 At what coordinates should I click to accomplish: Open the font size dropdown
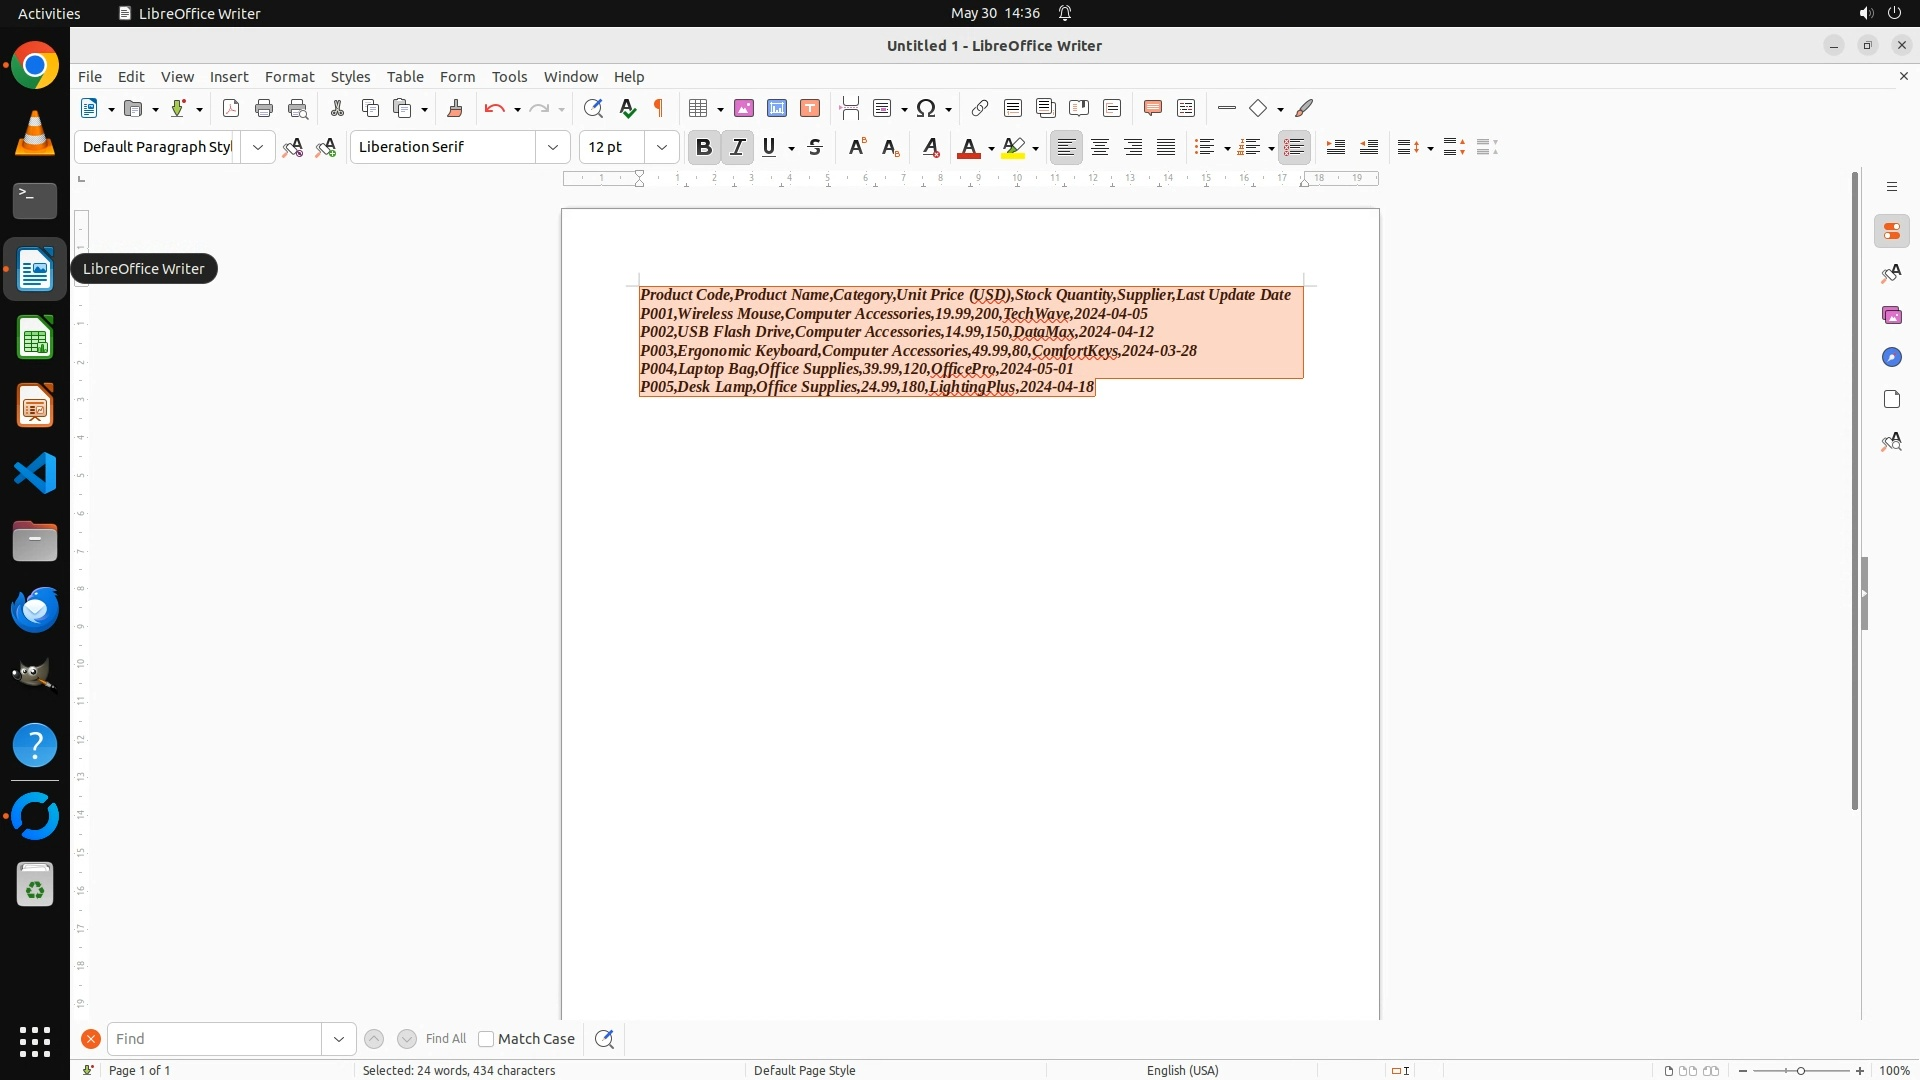[x=662, y=147]
